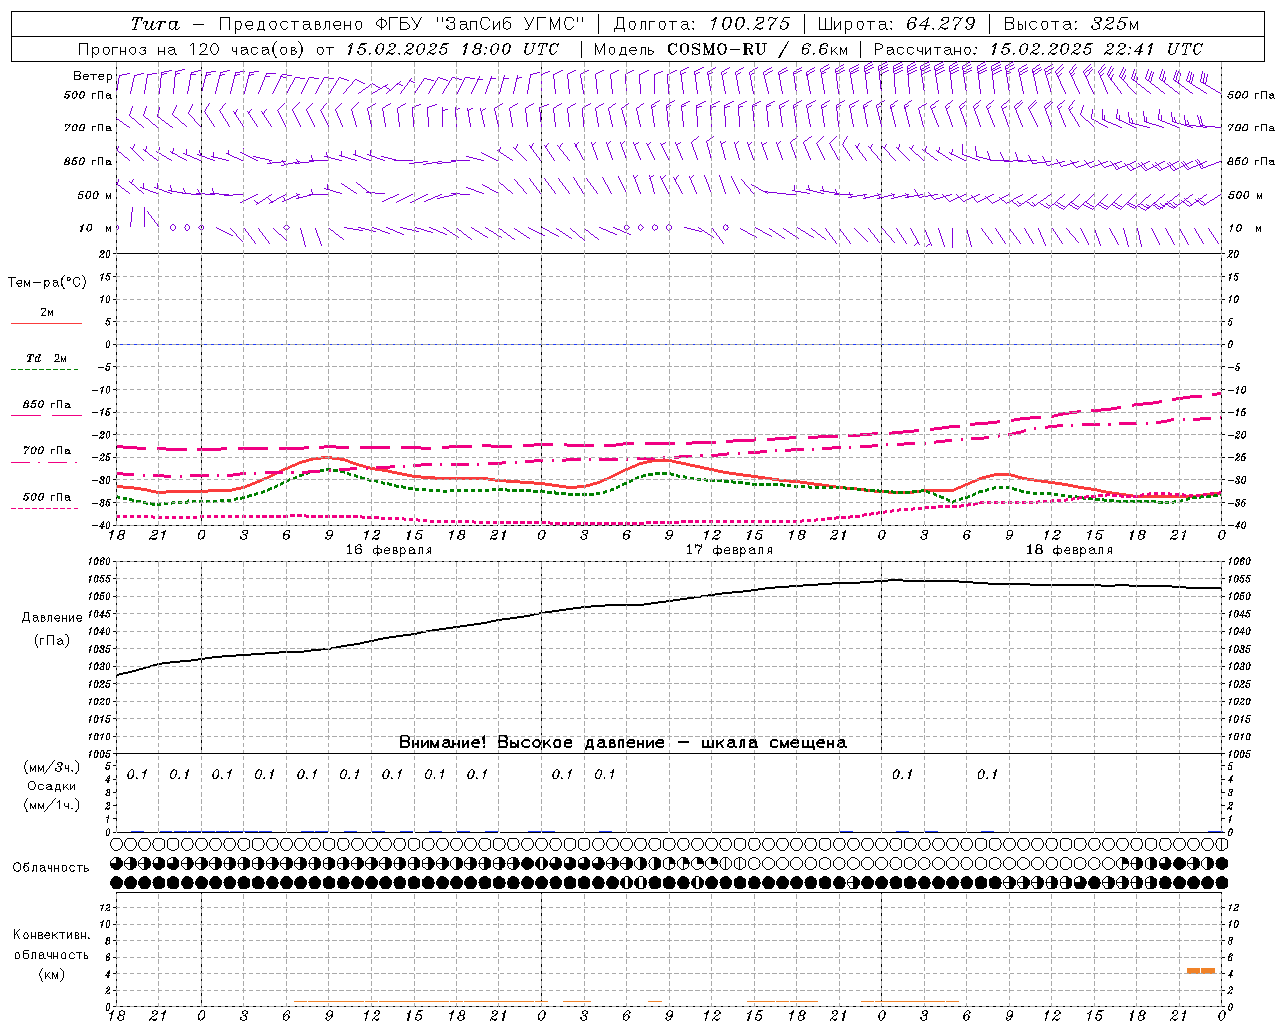Click the "(км)" unit under convective cloudiness
The image size is (1280, 1024).
[51, 973]
